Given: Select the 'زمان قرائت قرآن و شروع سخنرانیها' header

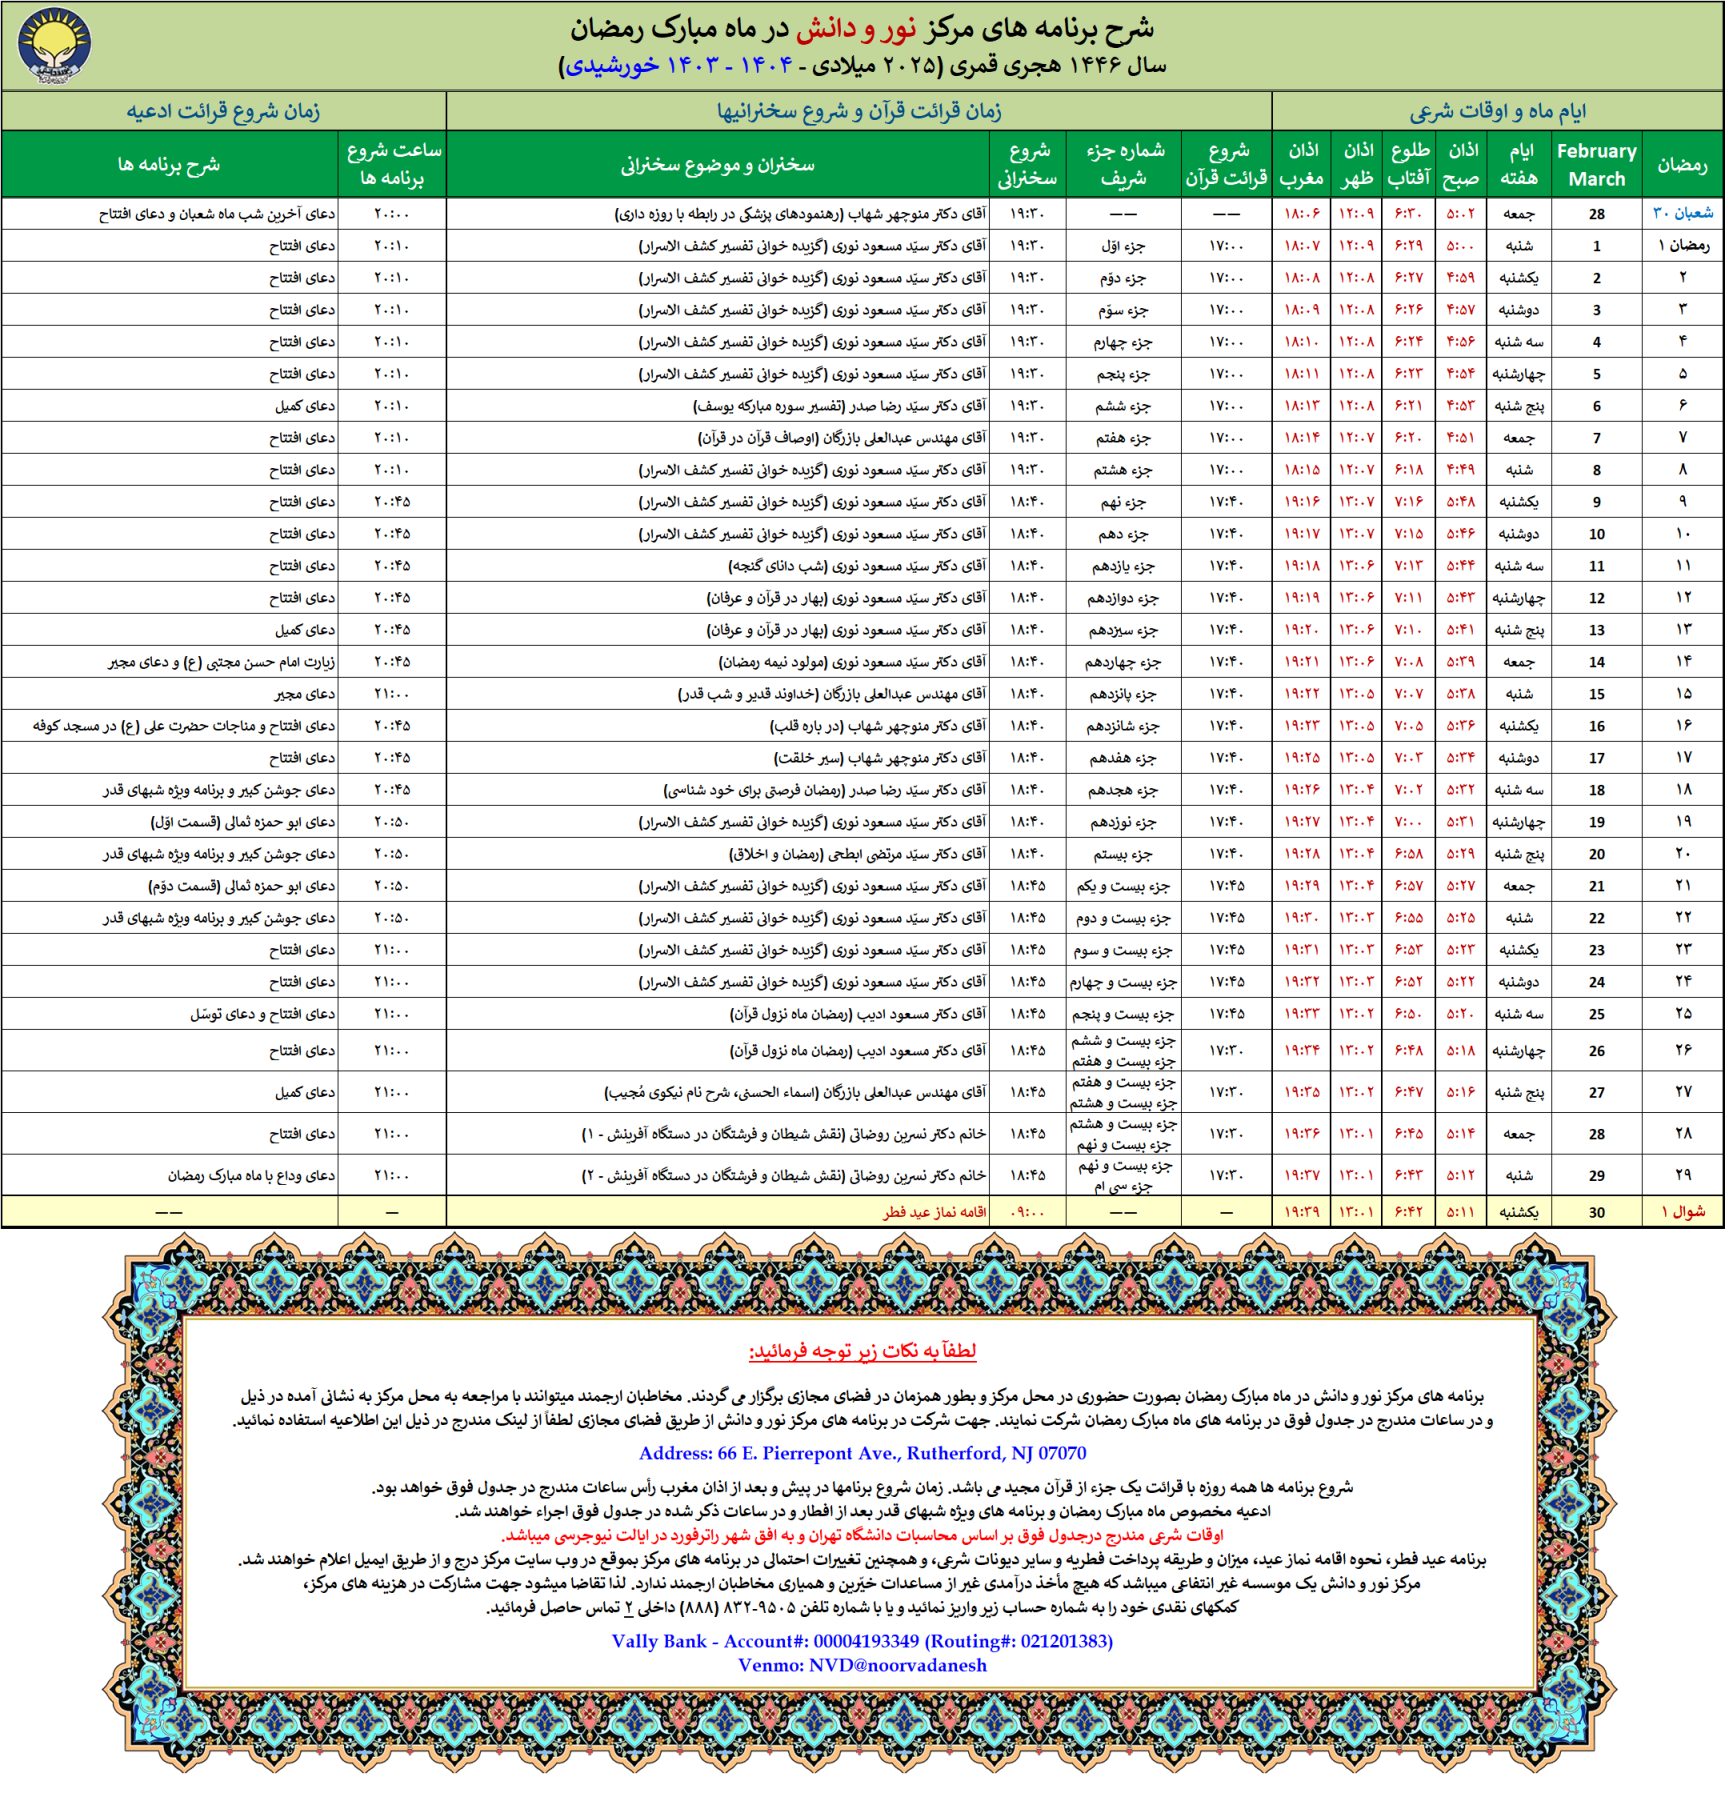Looking at the screenshot, I should [858, 111].
